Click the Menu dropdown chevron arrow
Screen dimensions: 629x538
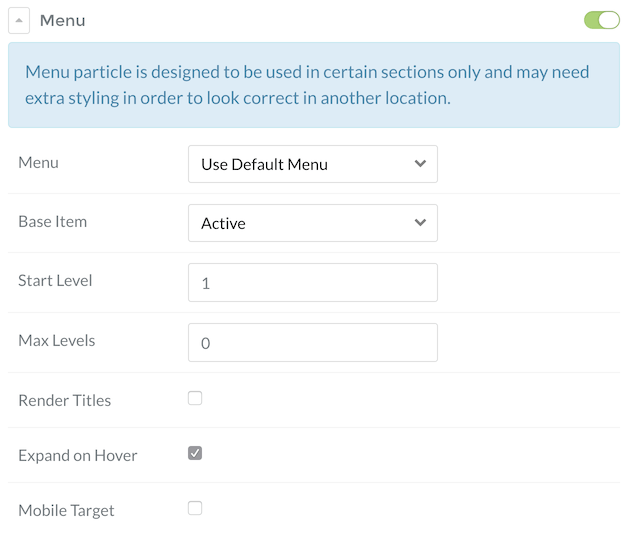tap(420, 164)
